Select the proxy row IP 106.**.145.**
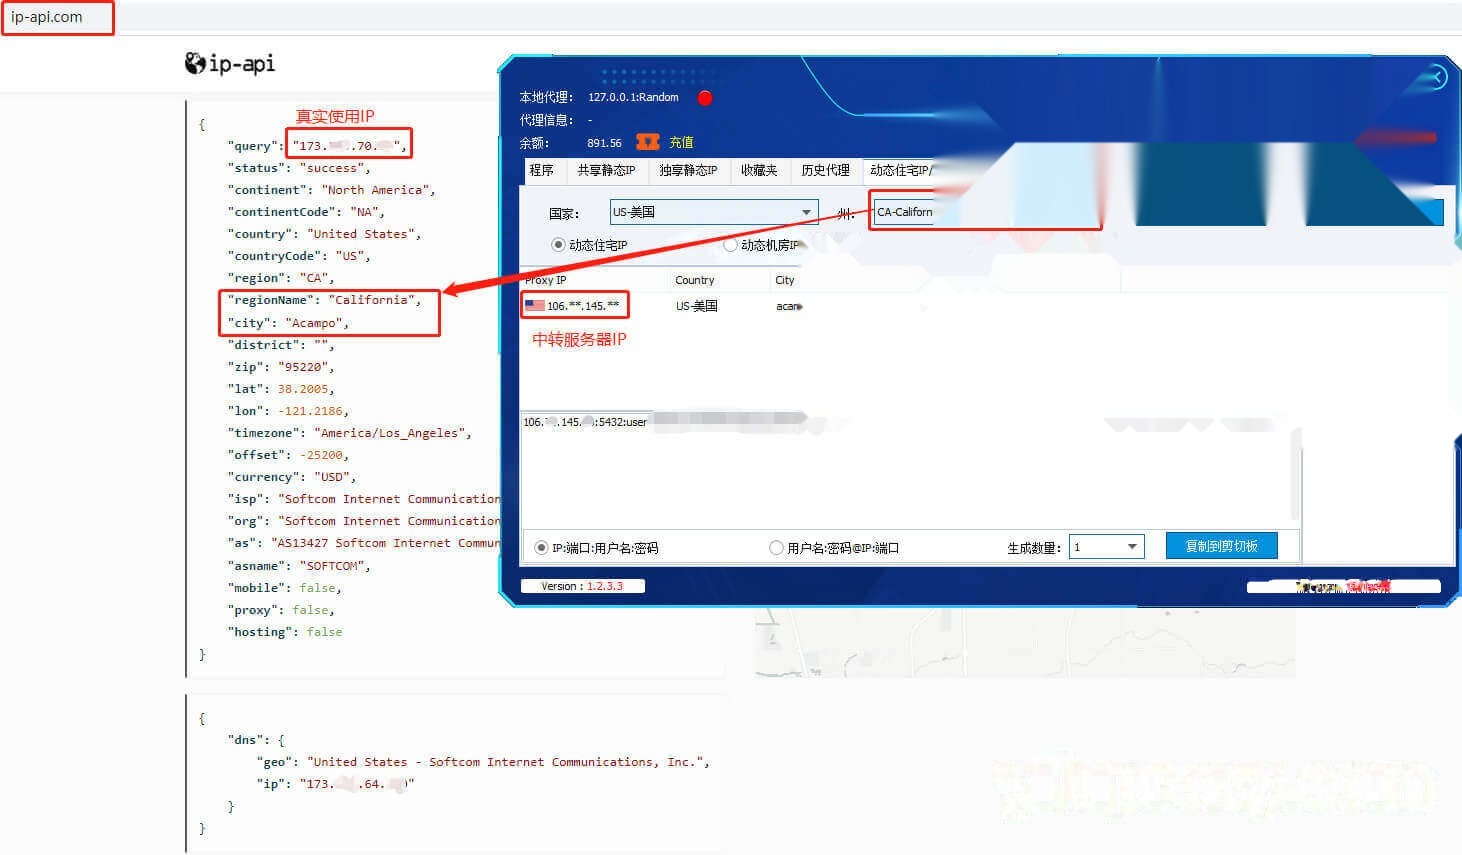Viewport: 1462px width, 855px height. click(x=583, y=306)
